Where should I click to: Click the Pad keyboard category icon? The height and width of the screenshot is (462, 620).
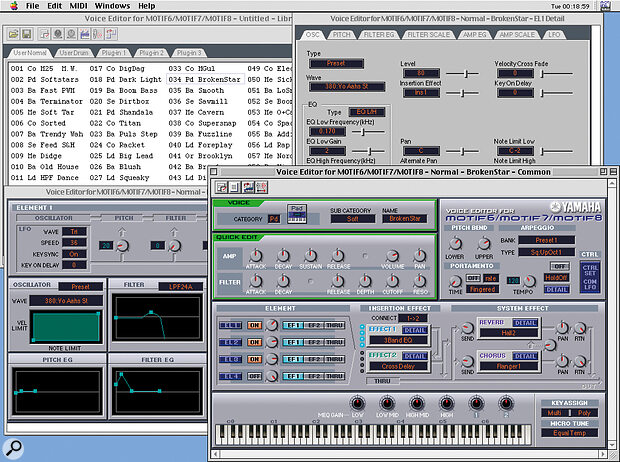[x=297, y=214]
